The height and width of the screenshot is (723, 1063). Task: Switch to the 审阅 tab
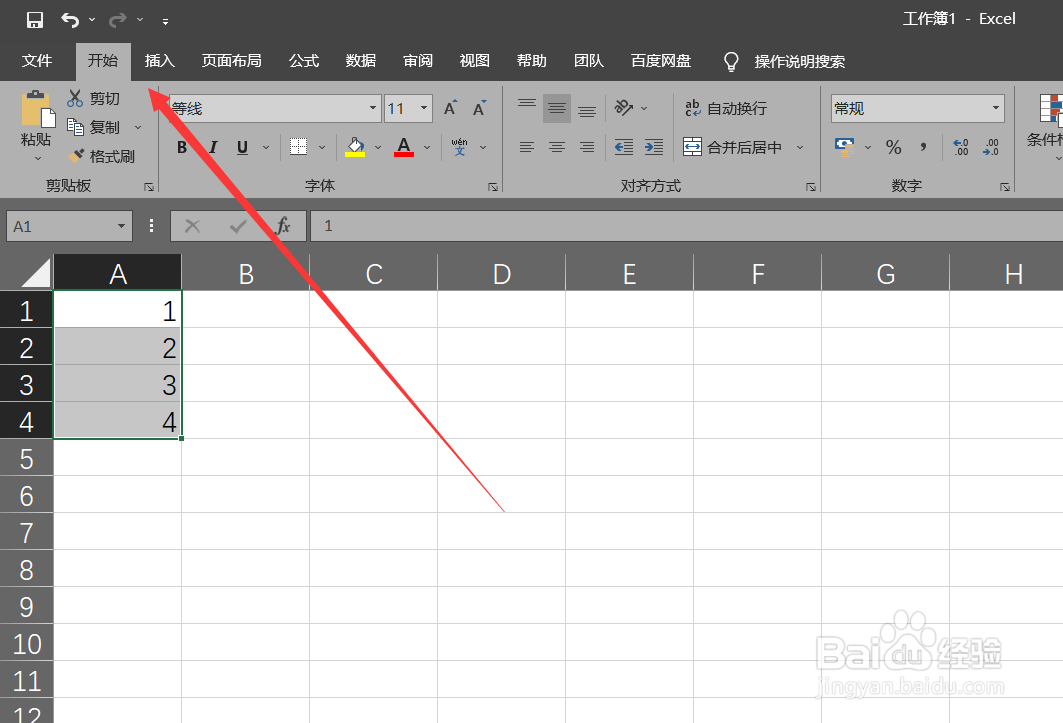pos(418,61)
